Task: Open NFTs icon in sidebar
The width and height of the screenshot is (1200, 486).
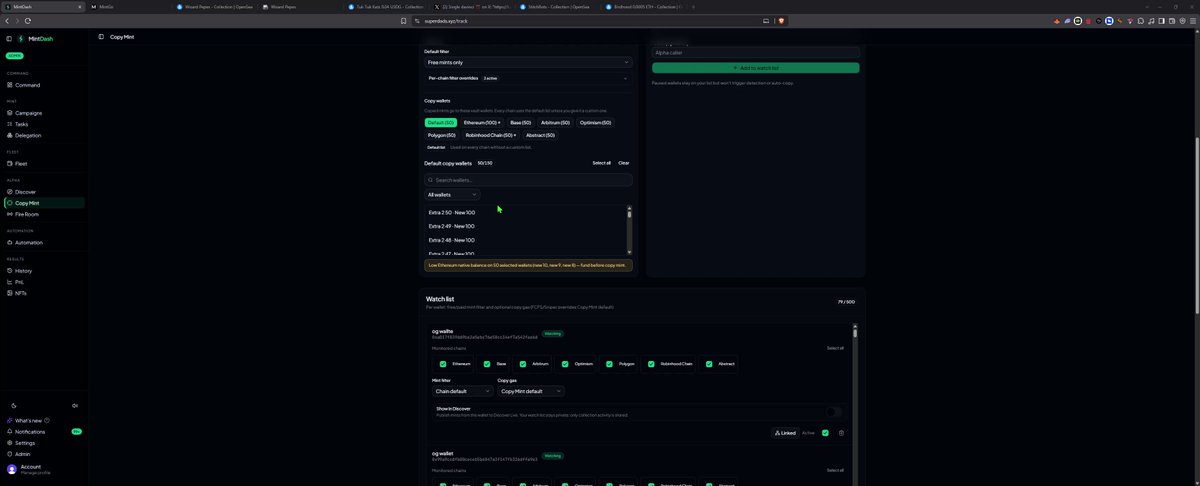Action: coord(9,293)
